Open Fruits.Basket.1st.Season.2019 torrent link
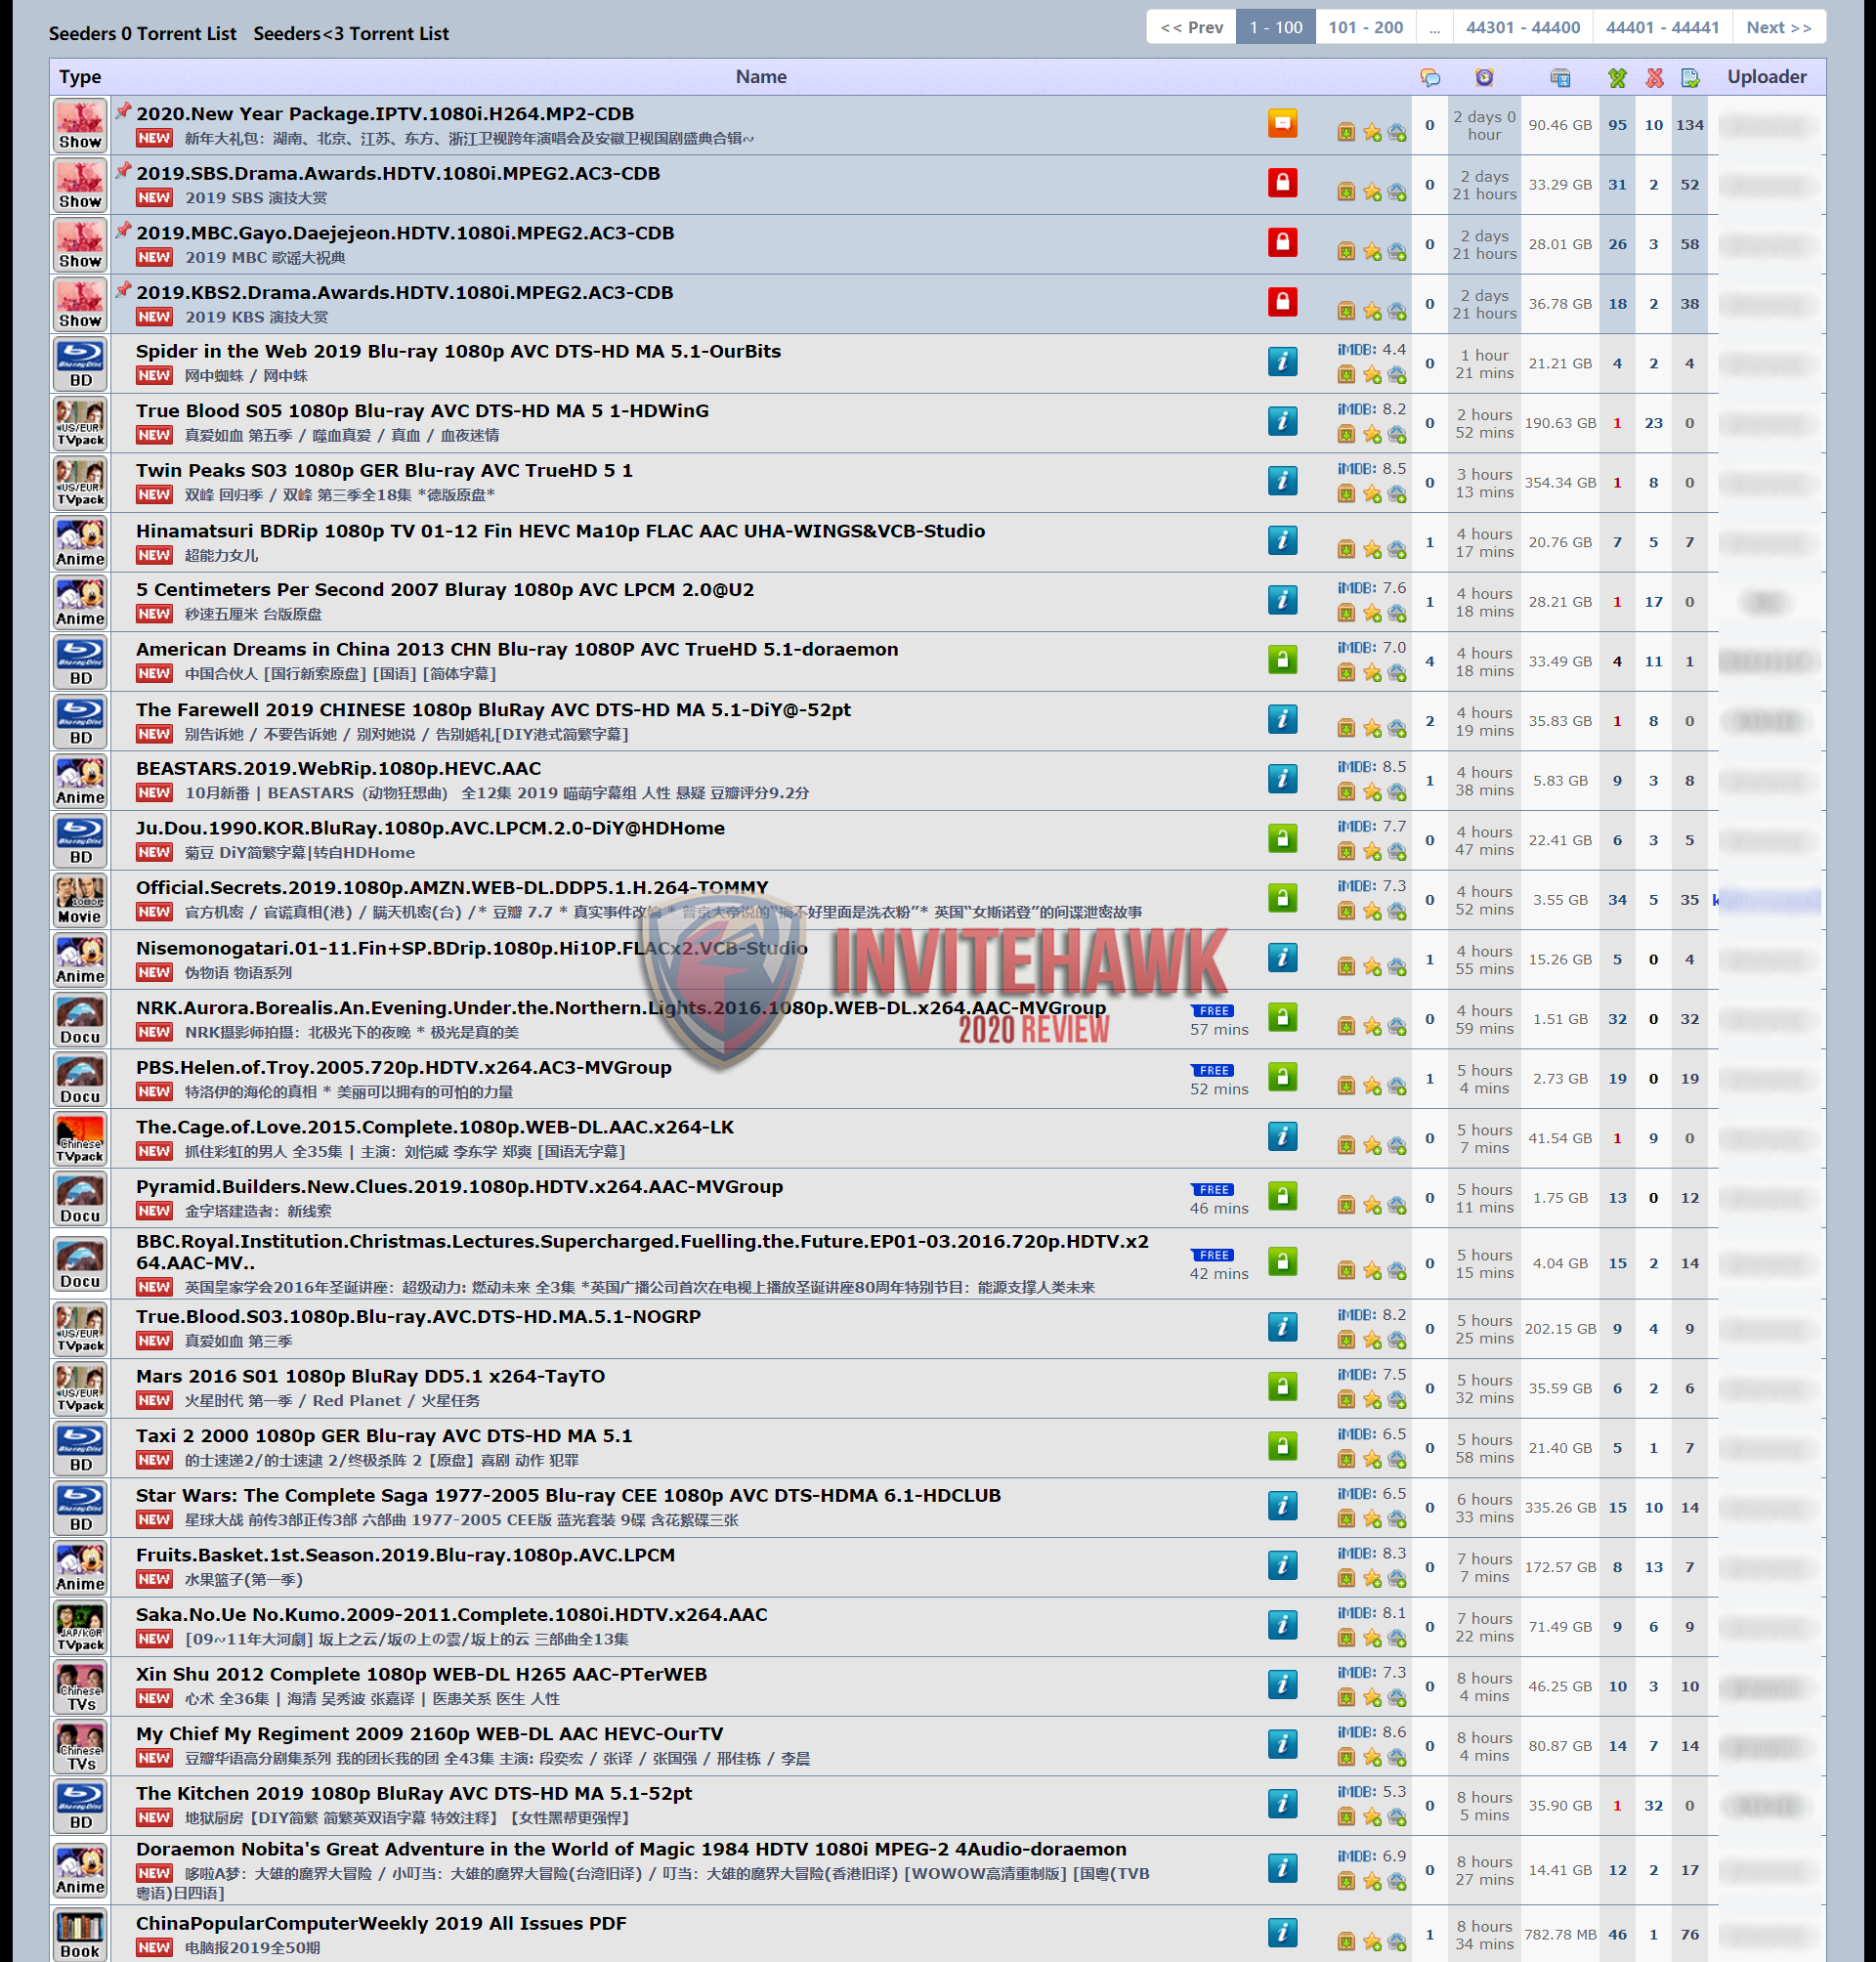 click(406, 1555)
